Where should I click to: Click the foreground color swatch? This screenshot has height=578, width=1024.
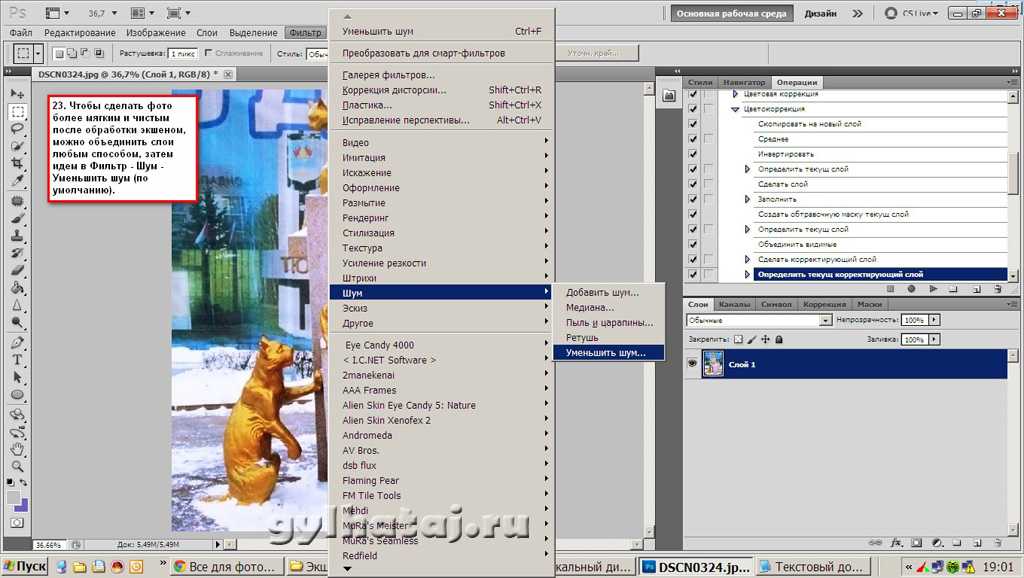(13, 497)
